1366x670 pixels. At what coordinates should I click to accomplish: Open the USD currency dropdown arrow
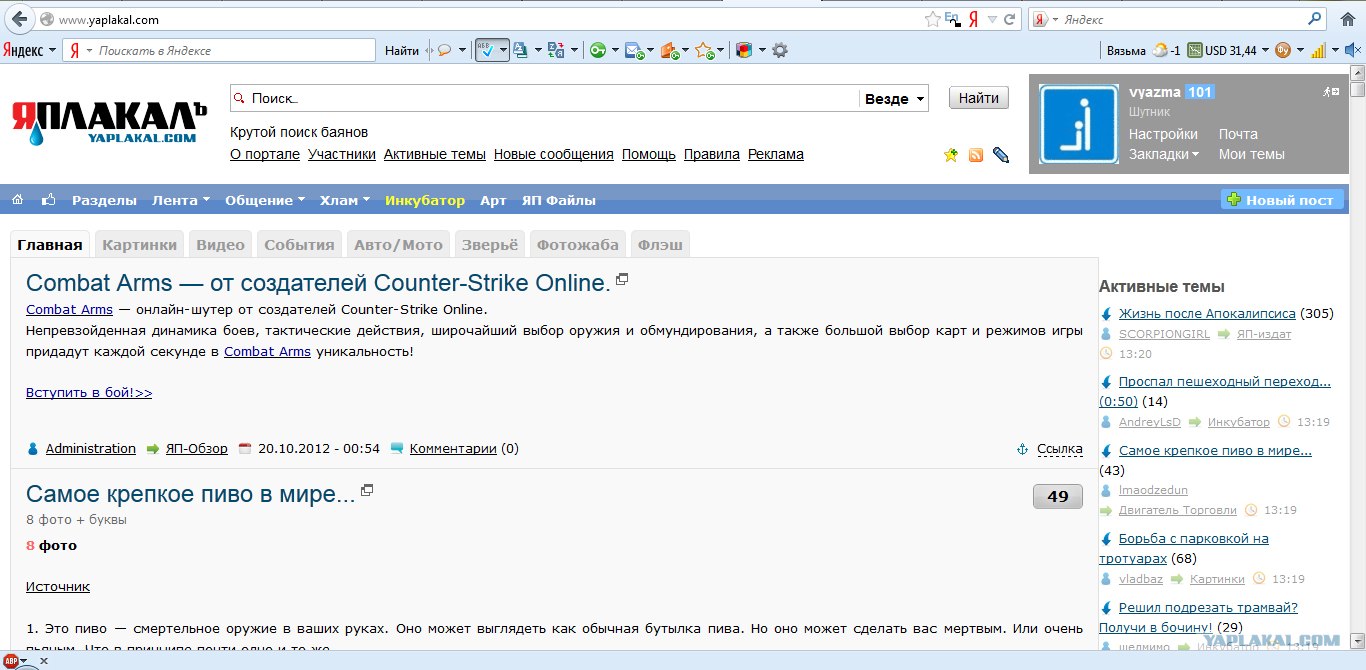1265,50
